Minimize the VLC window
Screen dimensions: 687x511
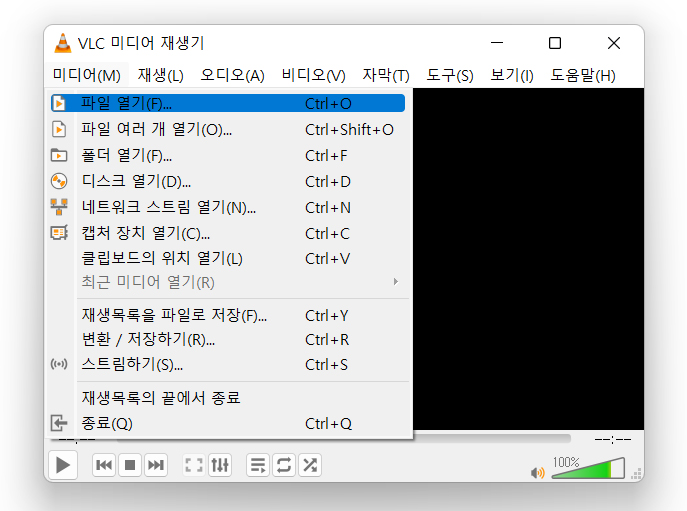click(x=497, y=43)
